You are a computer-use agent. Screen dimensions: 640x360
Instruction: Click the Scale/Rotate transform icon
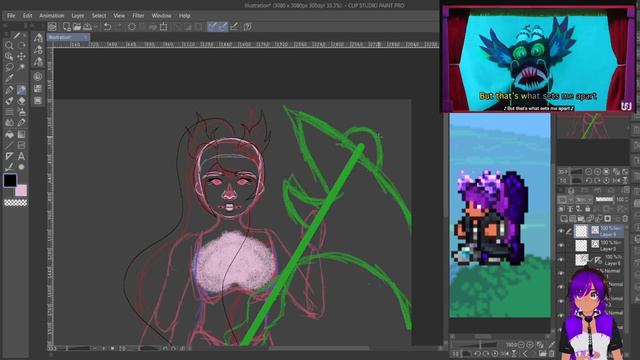pyautogui.click(x=163, y=27)
